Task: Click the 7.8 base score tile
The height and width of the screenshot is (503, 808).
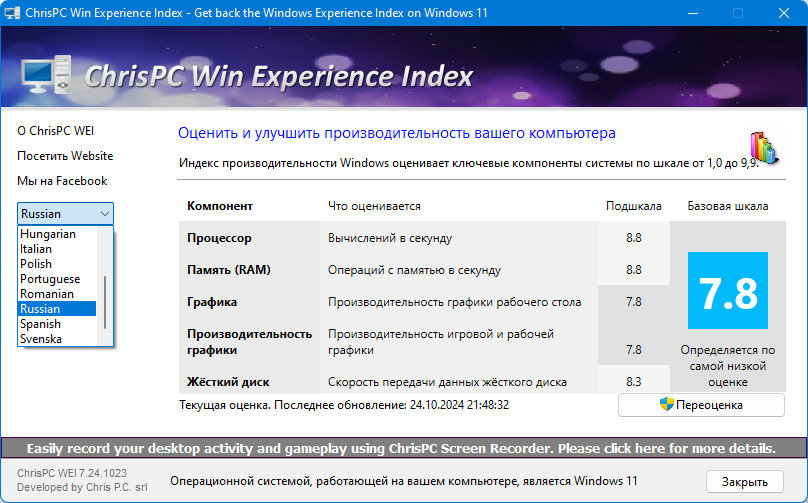Action: coord(728,291)
